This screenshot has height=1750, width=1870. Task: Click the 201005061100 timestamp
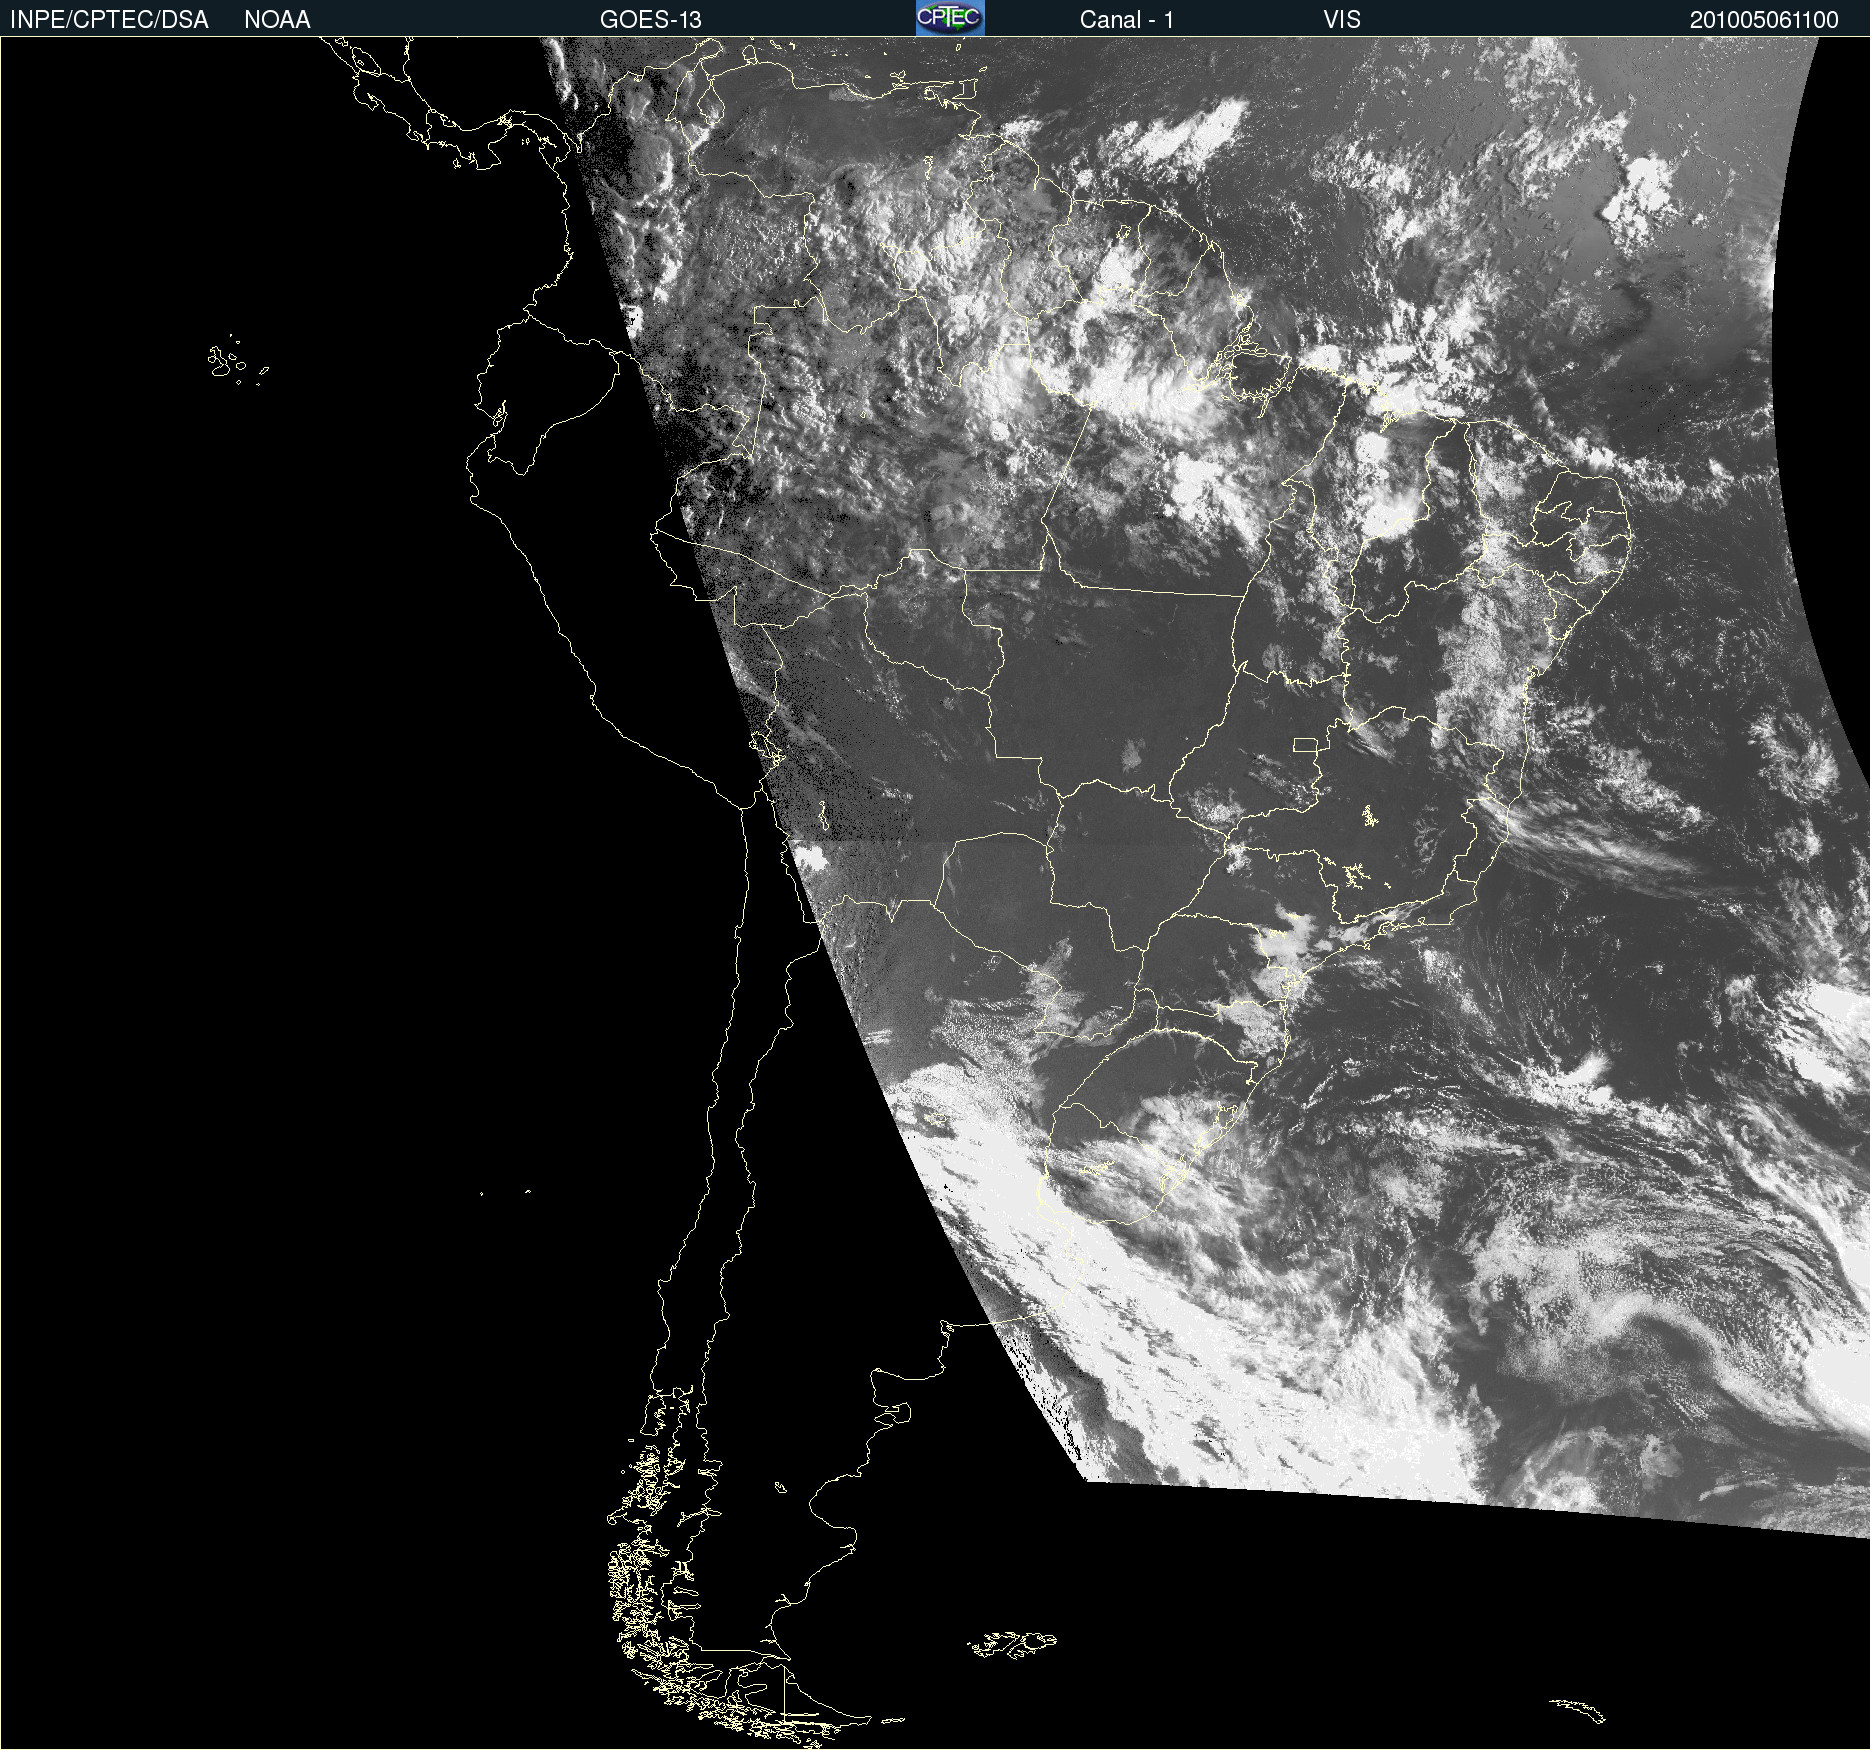[1764, 20]
